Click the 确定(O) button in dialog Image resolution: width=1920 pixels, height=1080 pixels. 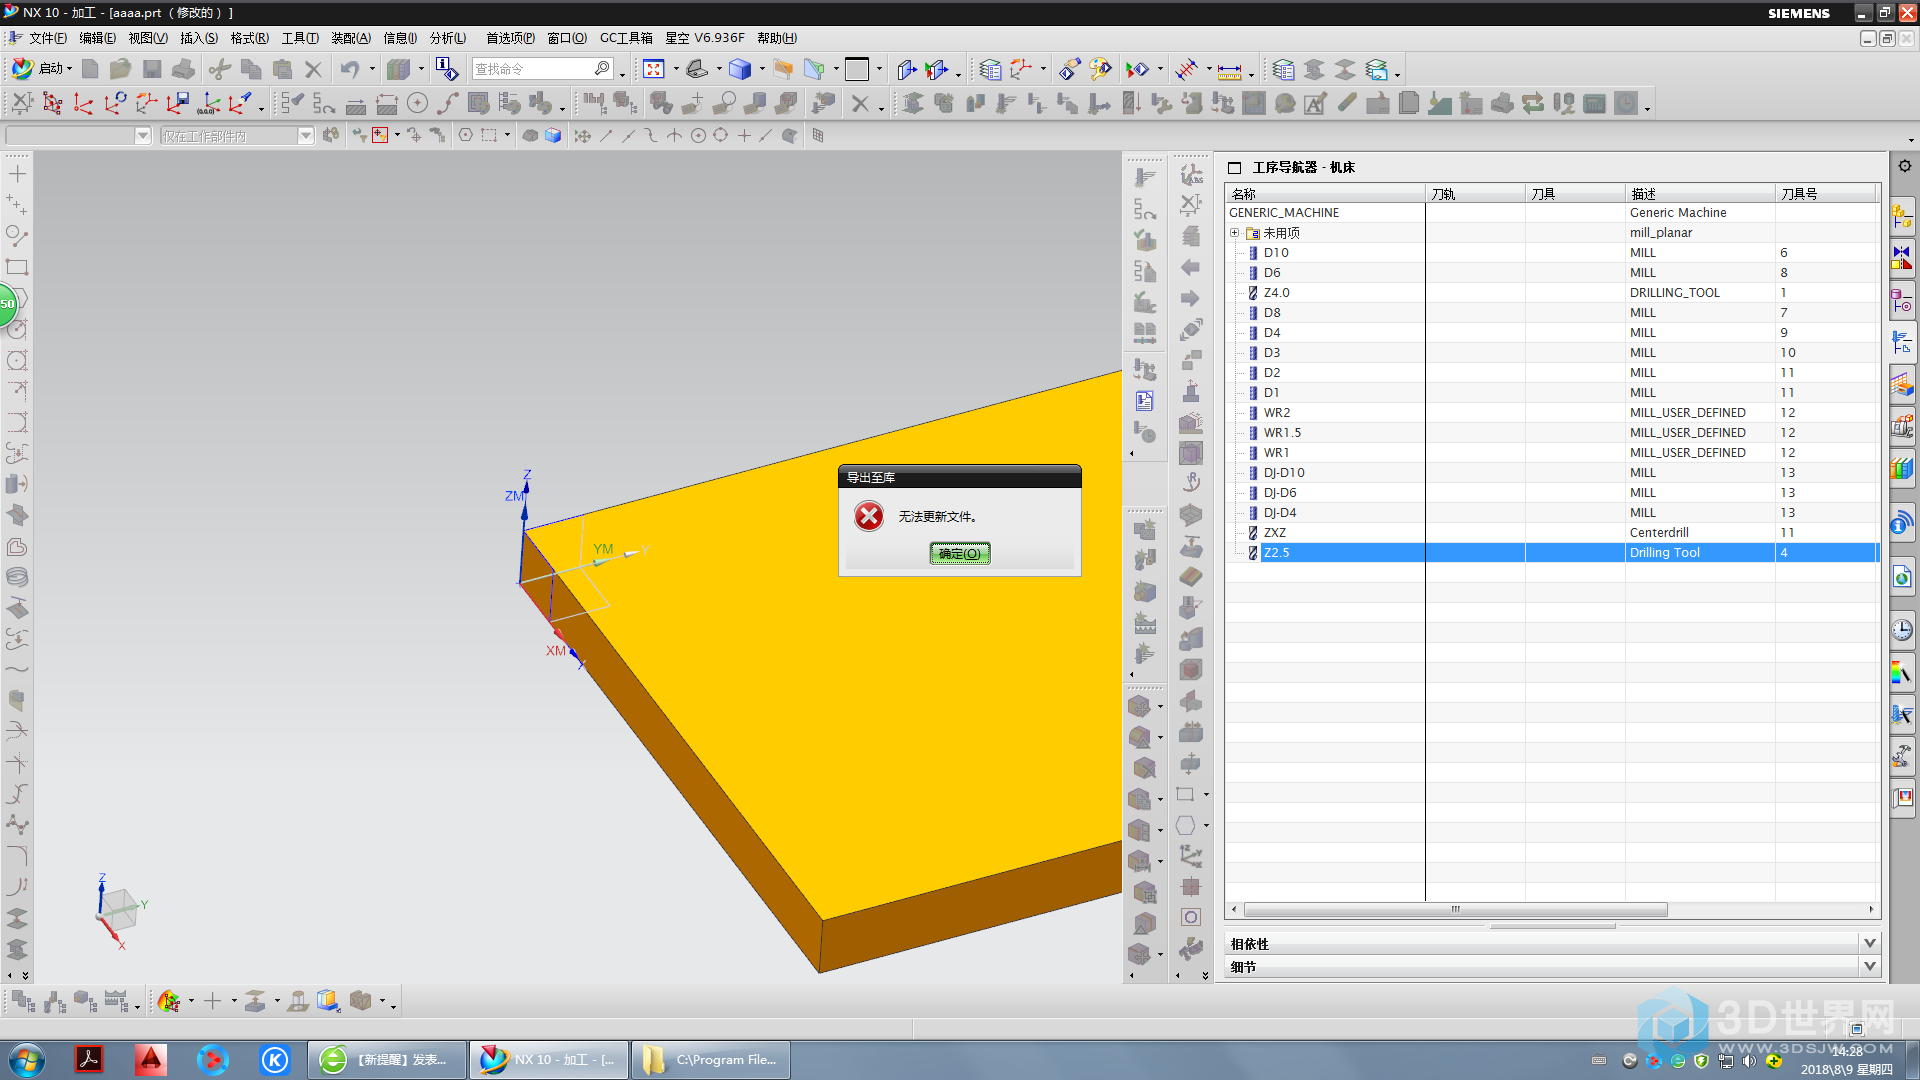pyautogui.click(x=960, y=553)
